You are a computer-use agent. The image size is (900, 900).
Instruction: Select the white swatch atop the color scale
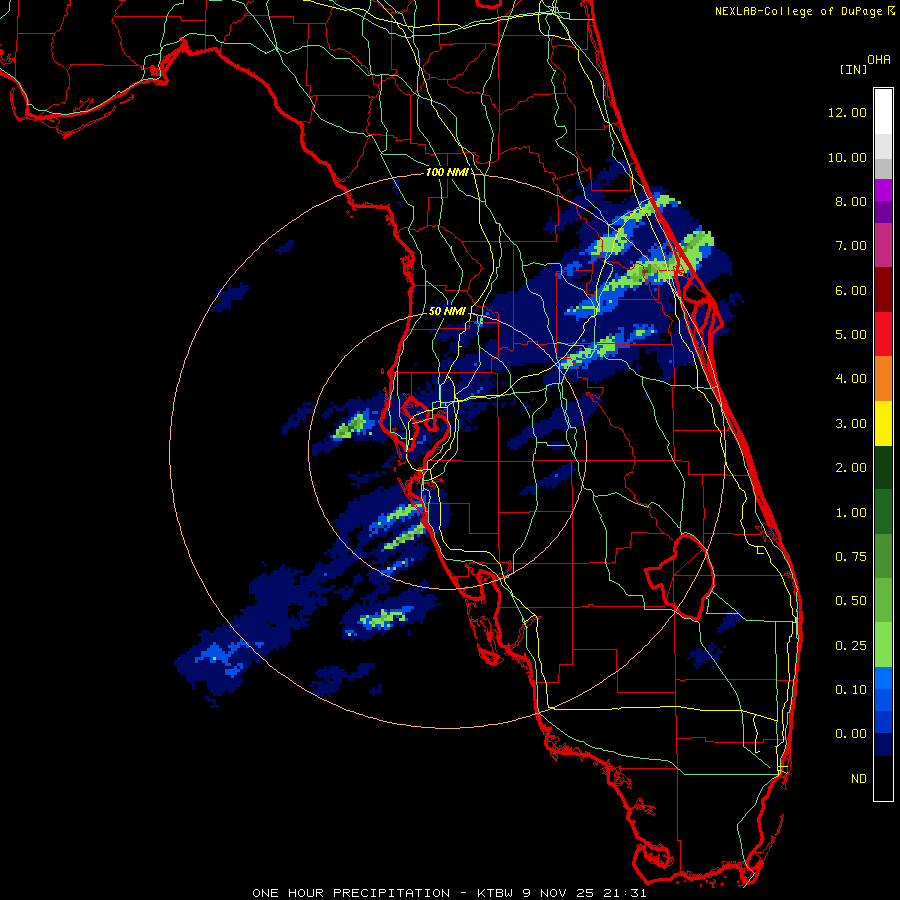click(x=883, y=112)
